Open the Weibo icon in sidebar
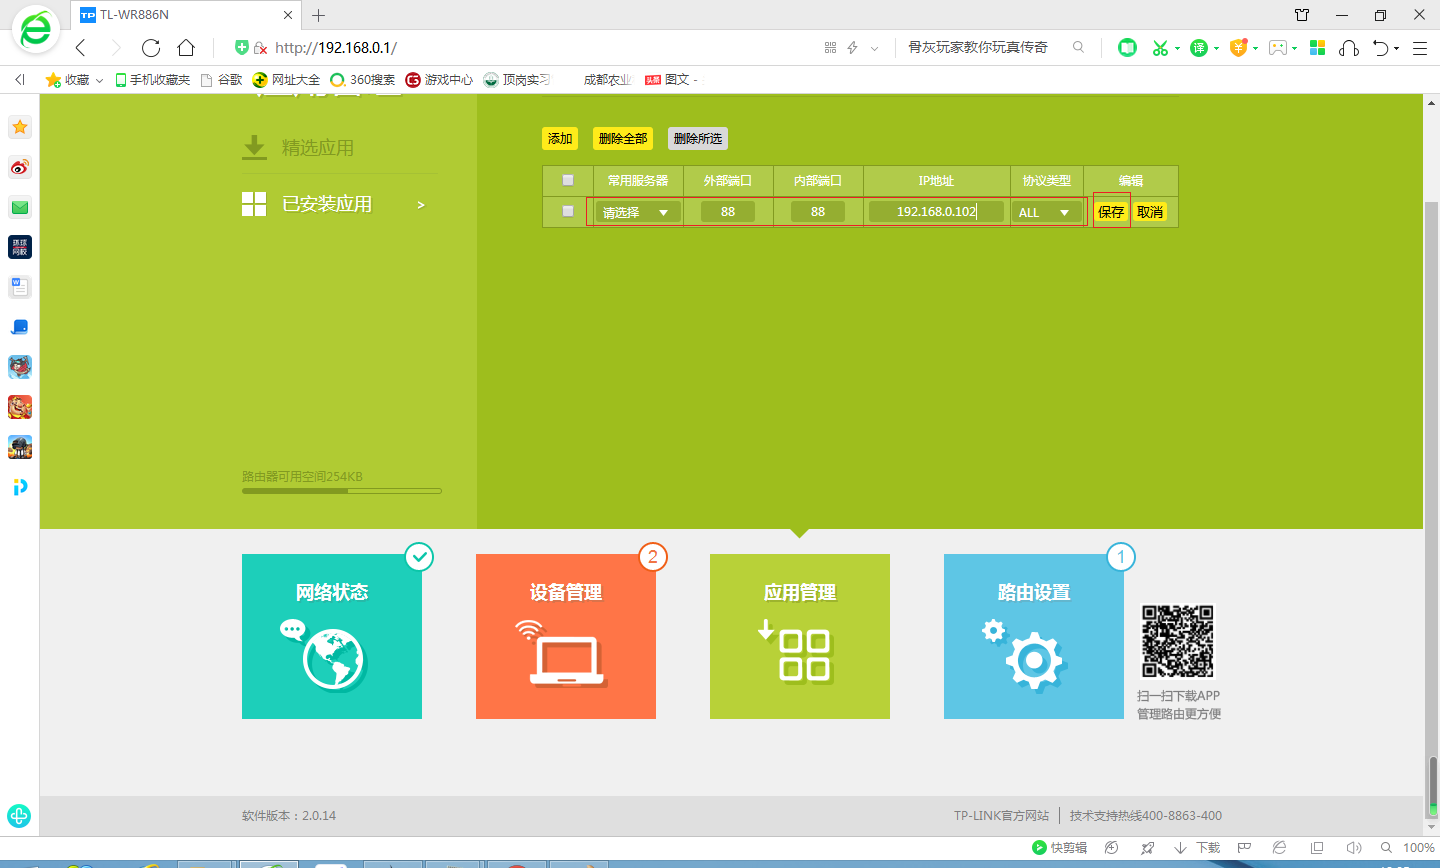 (x=20, y=167)
